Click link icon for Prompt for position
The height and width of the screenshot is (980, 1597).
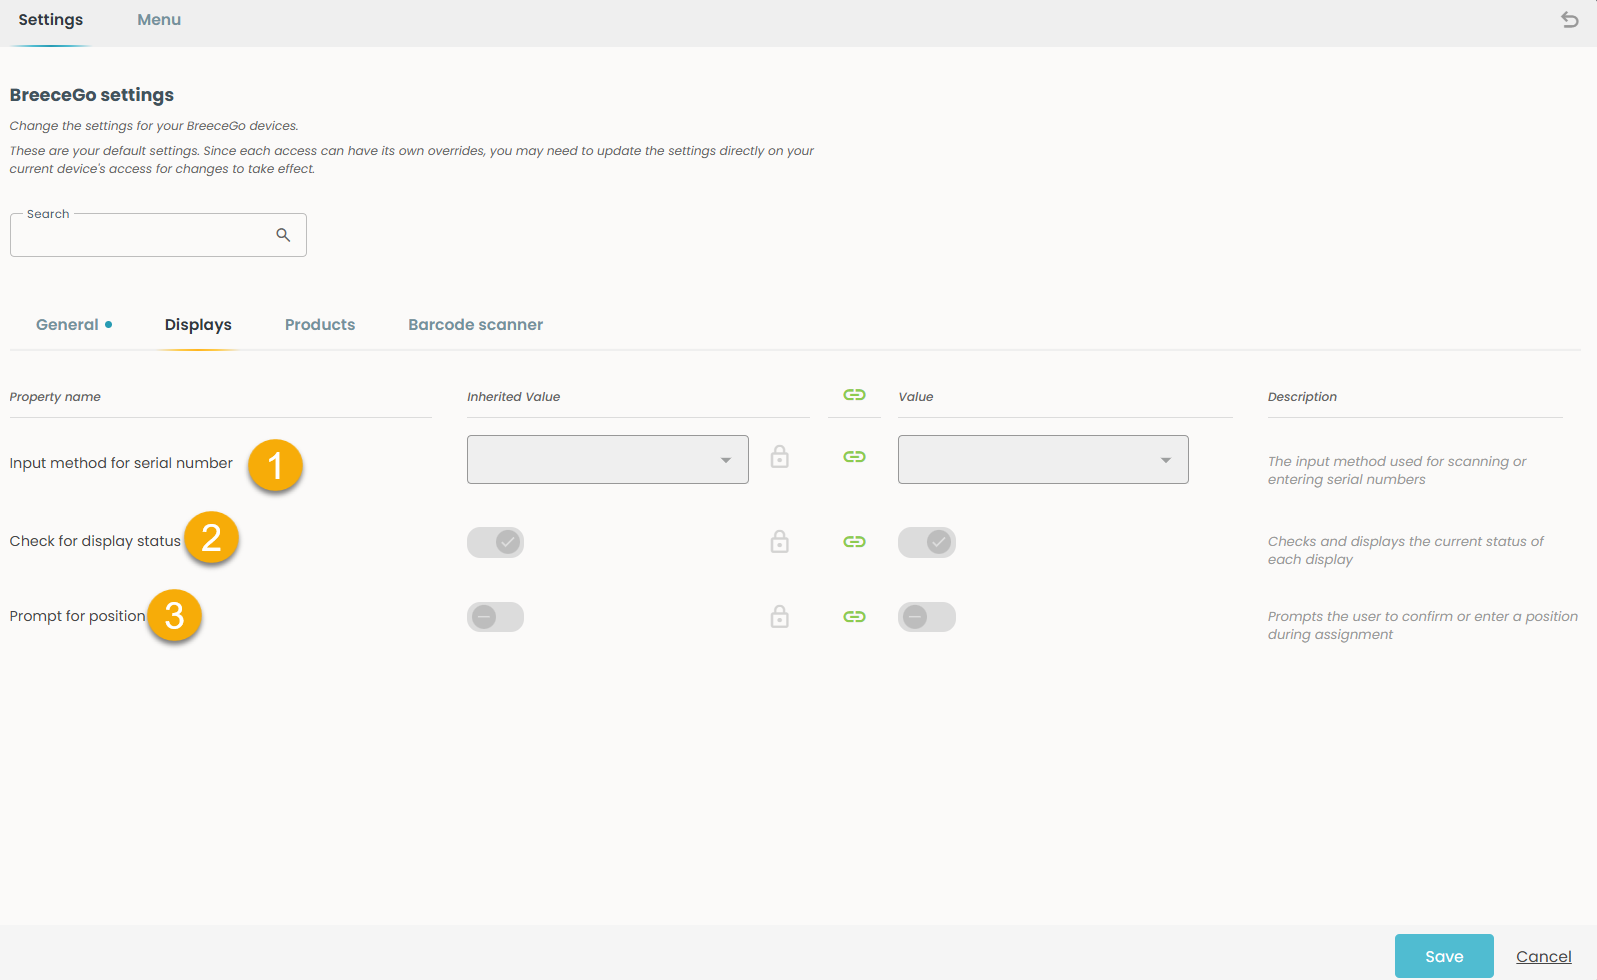854,617
